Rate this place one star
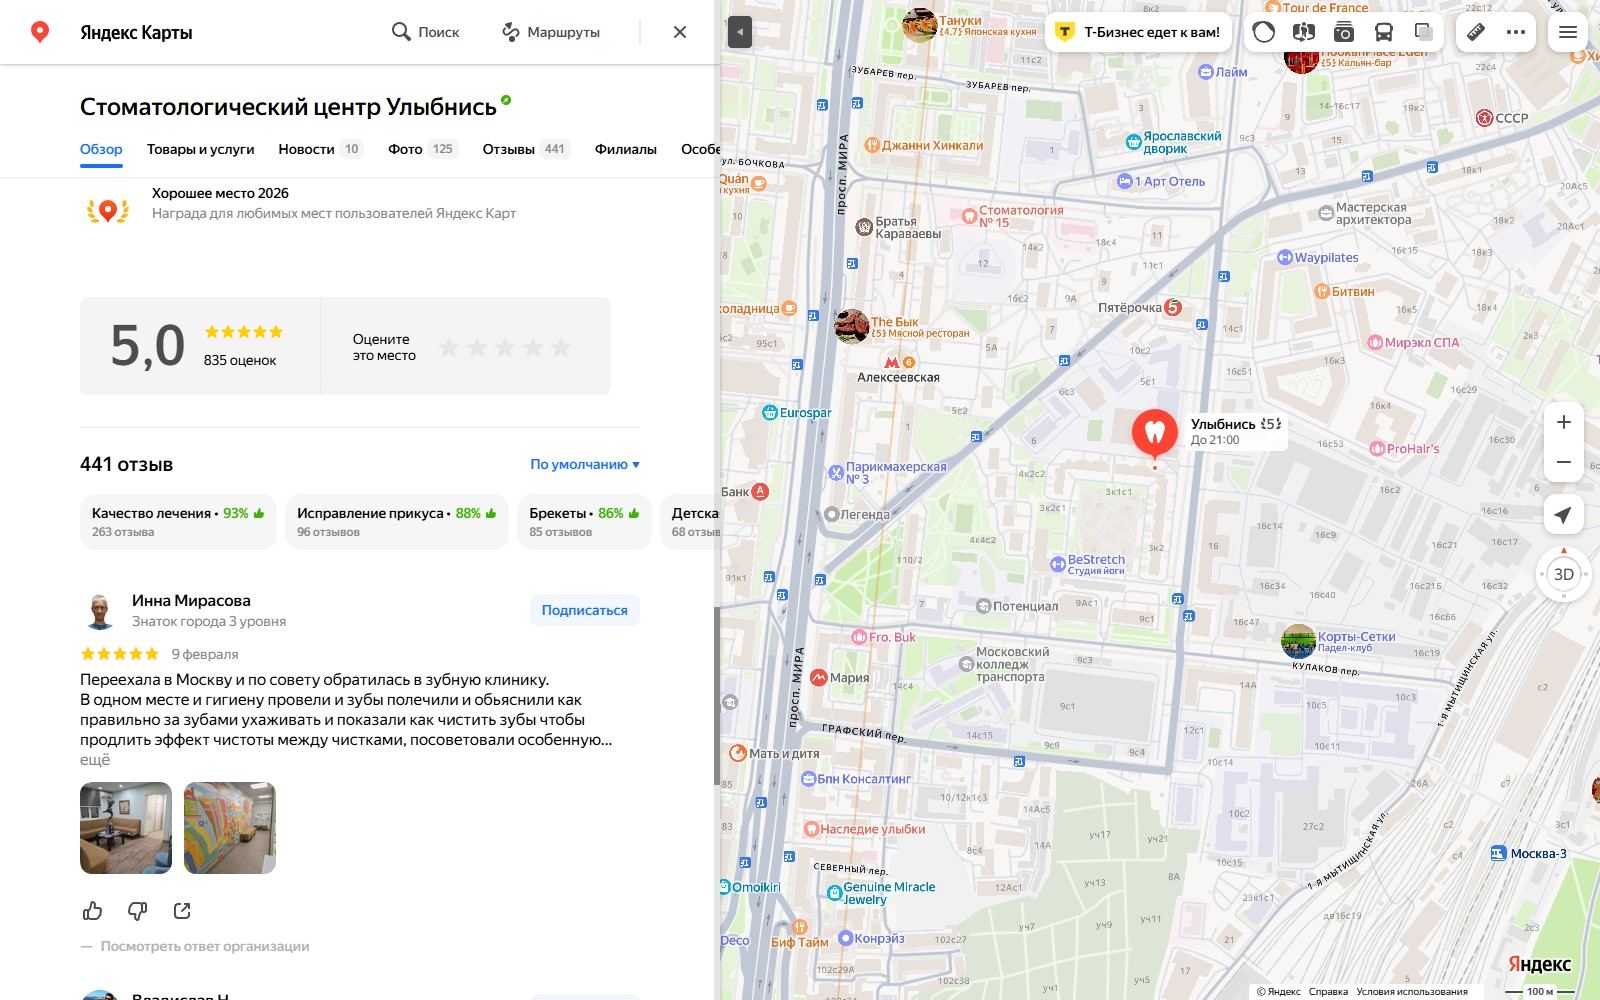1600x1000 pixels. coord(449,347)
